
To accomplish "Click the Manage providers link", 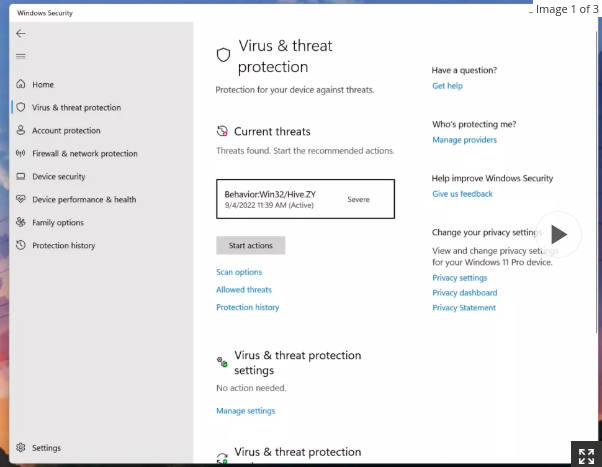I will pos(465,140).
